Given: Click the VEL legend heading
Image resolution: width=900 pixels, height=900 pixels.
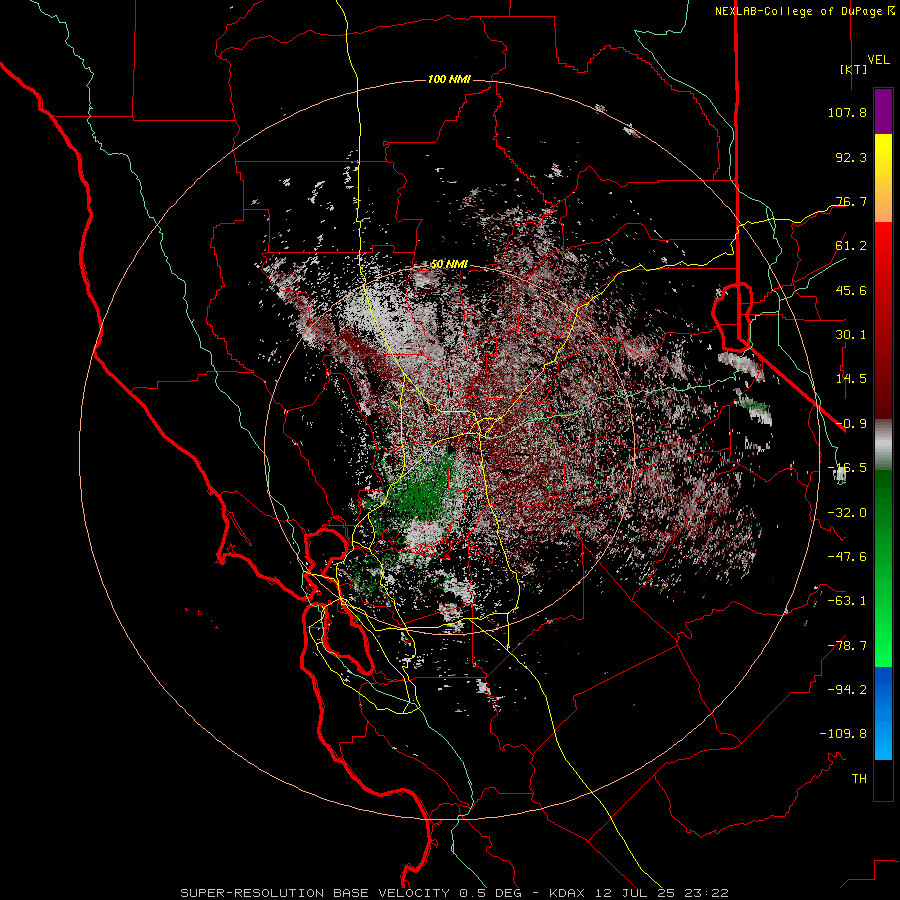Looking at the screenshot, I should (878, 60).
